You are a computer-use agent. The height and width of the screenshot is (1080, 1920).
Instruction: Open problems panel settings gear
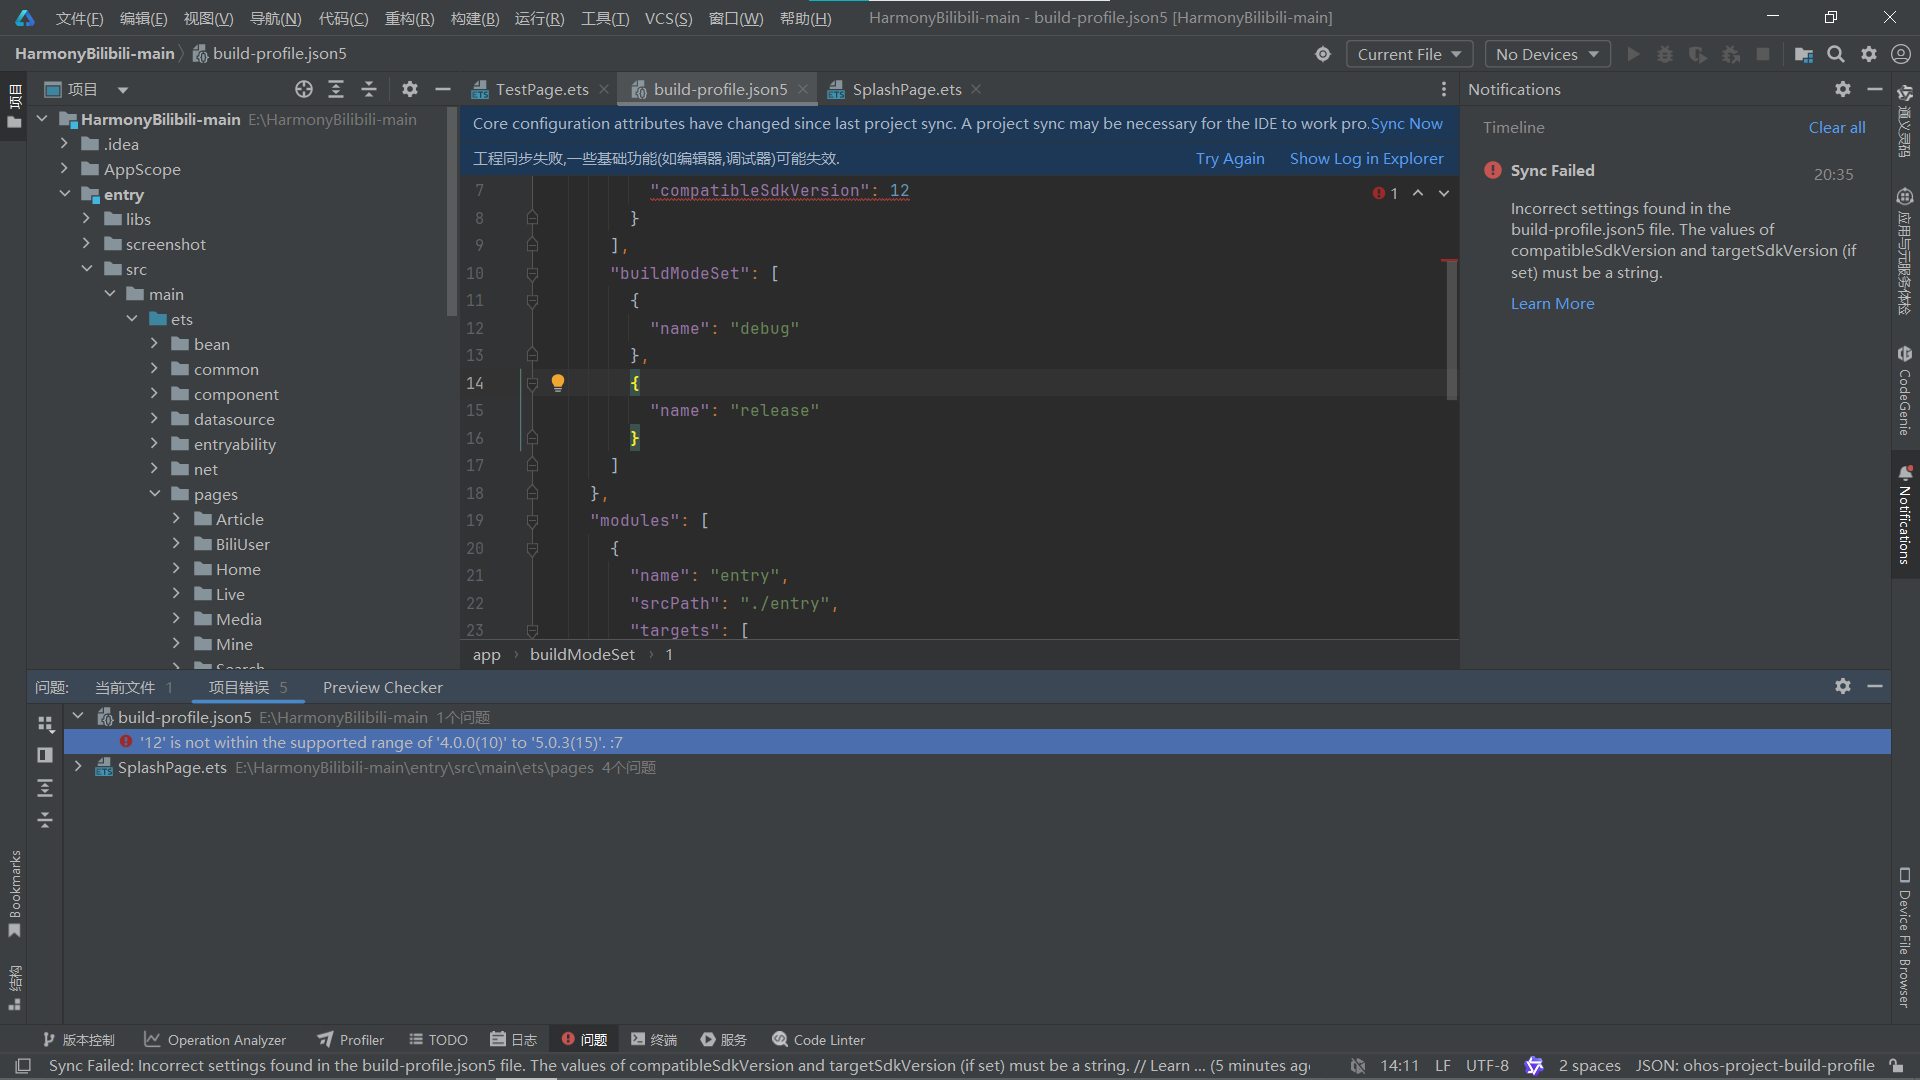[x=1843, y=686]
